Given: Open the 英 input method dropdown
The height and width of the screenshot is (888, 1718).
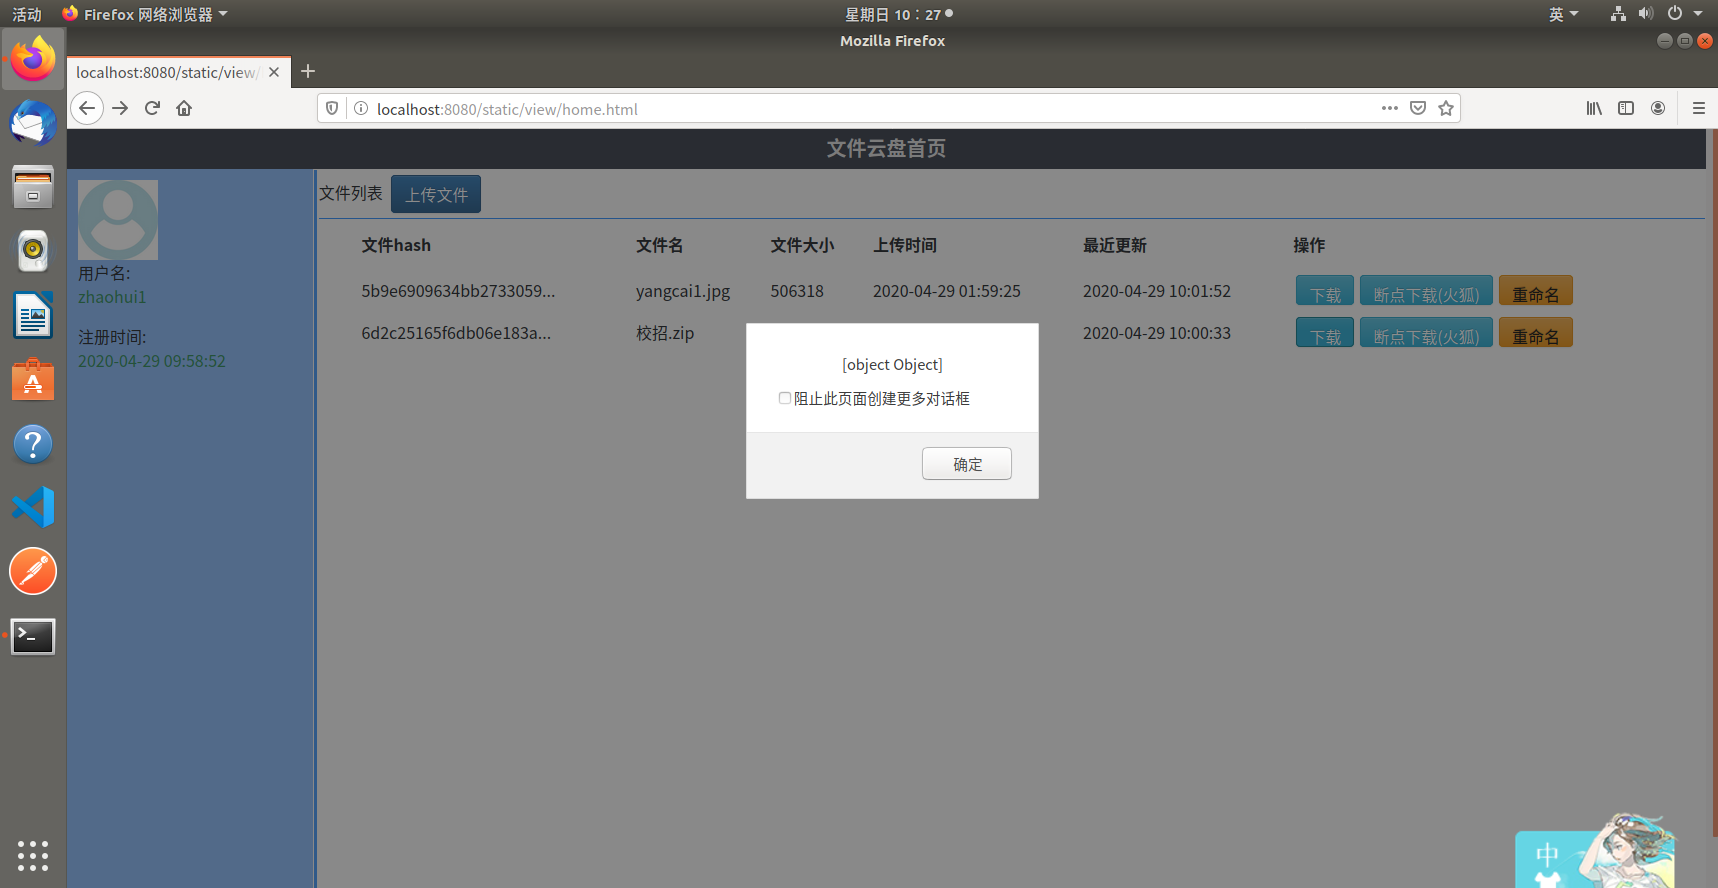Looking at the screenshot, I should point(1563,14).
